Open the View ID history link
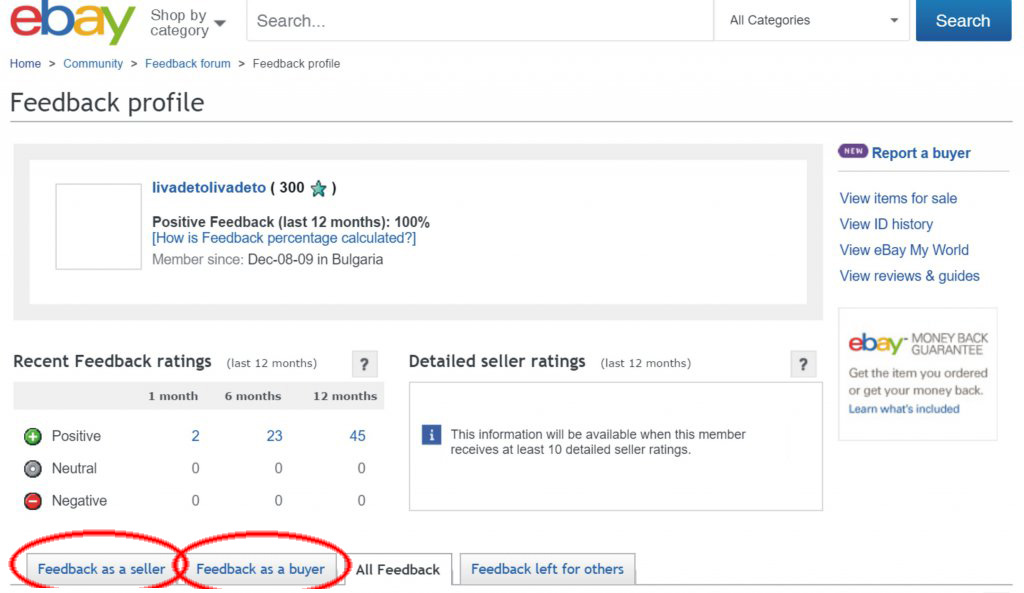 (x=886, y=224)
